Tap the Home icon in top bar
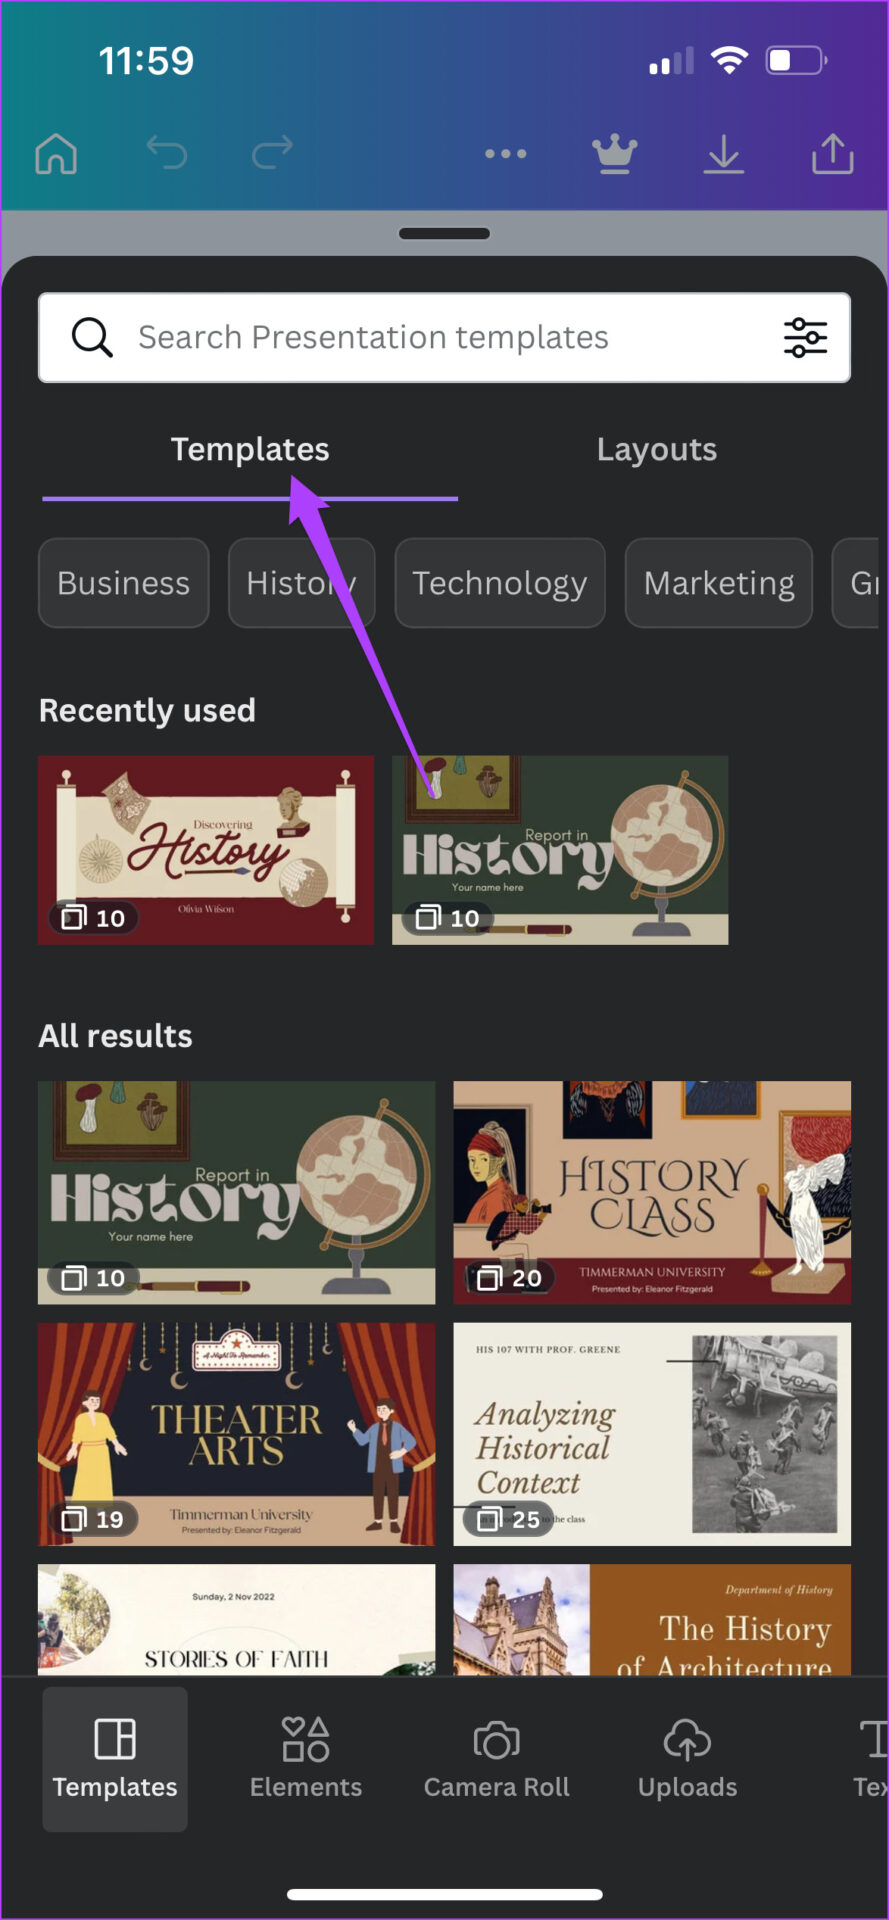 click(x=56, y=154)
